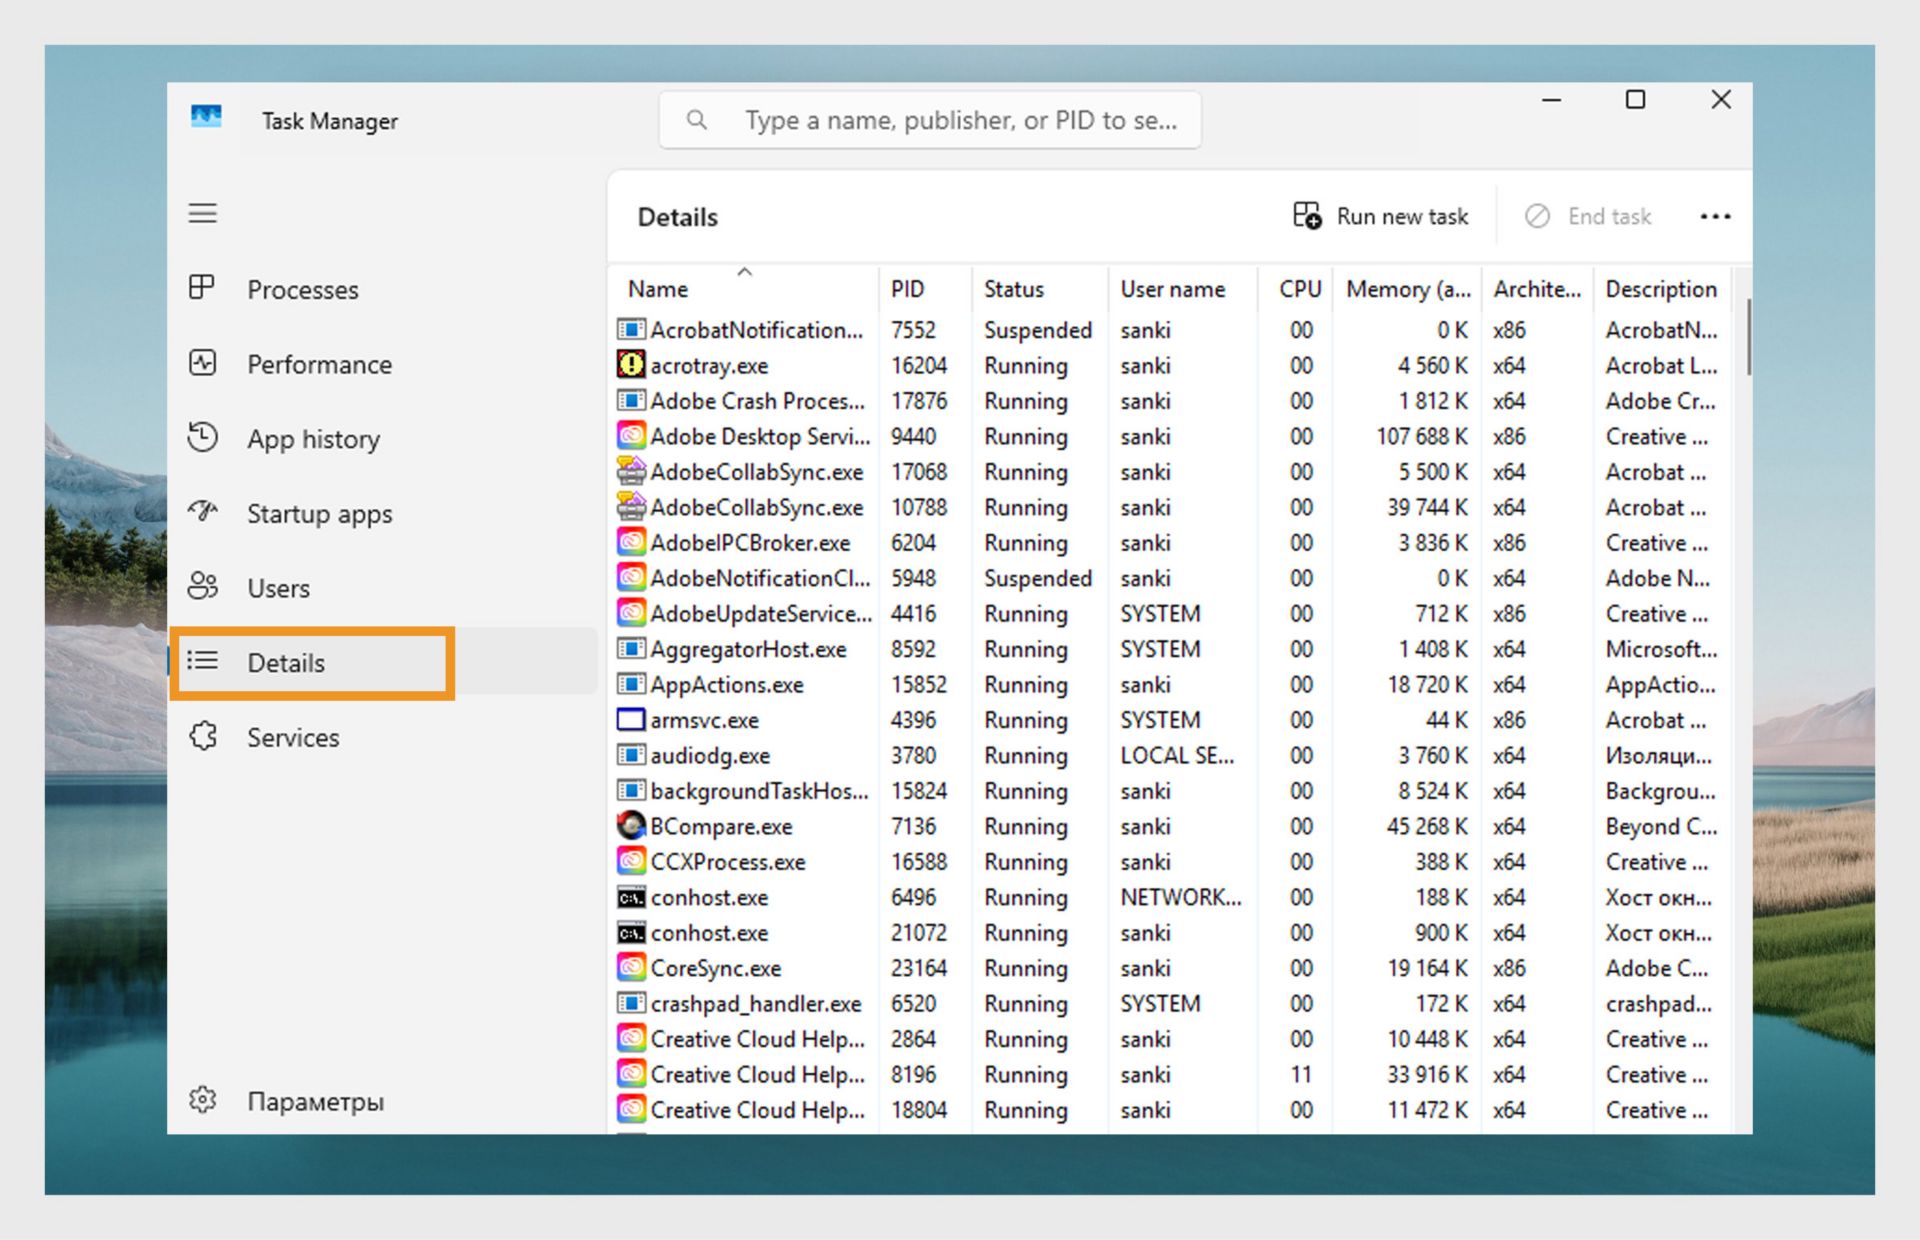Open the App history clock icon
Image resolution: width=1920 pixels, height=1240 pixels.
tap(202, 438)
